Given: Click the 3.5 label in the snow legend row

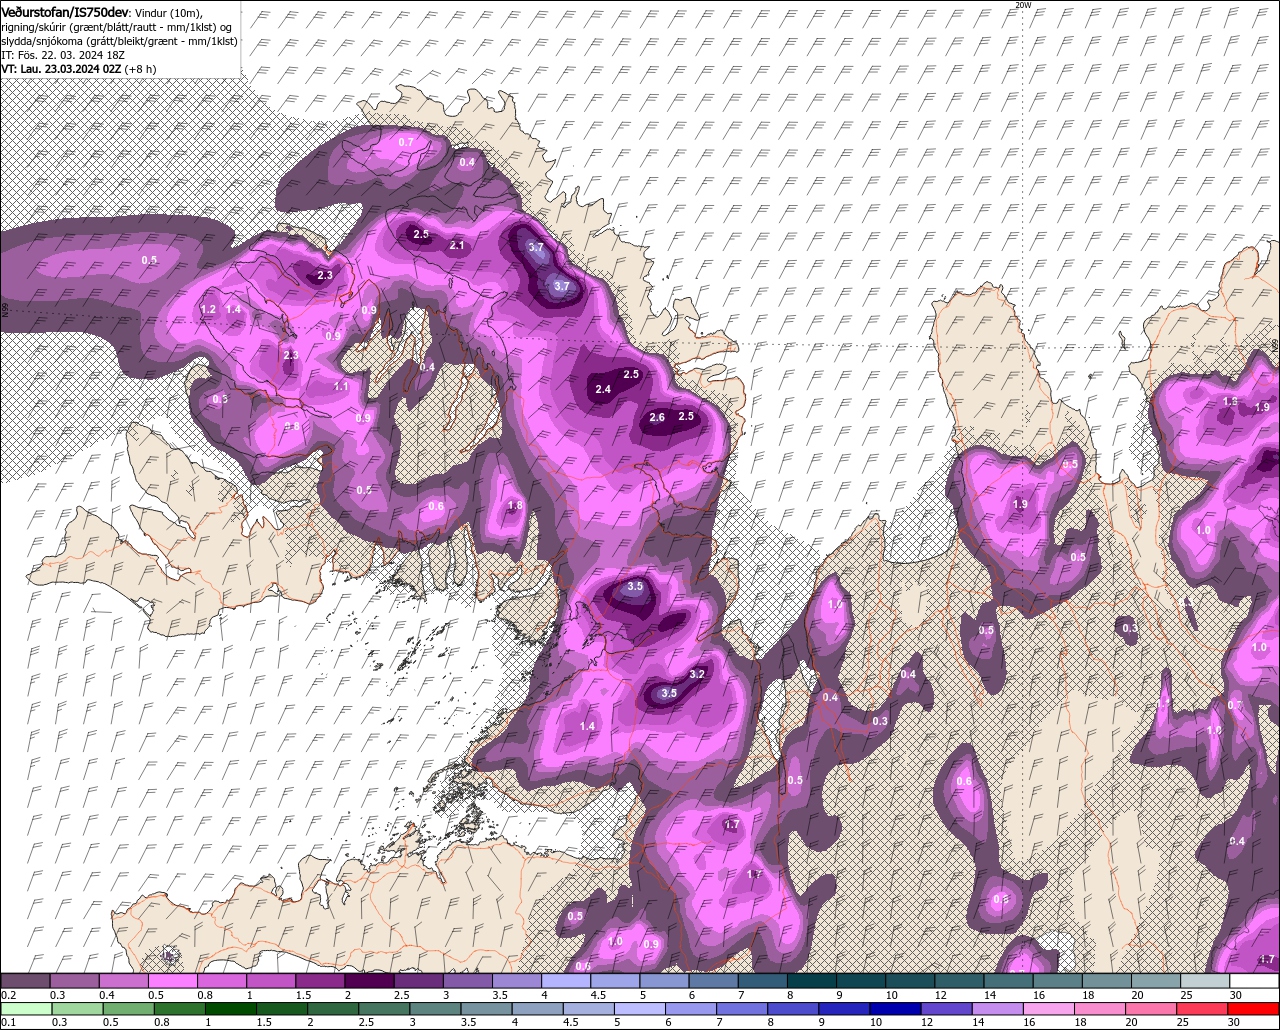Looking at the screenshot, I should (500, 995).
